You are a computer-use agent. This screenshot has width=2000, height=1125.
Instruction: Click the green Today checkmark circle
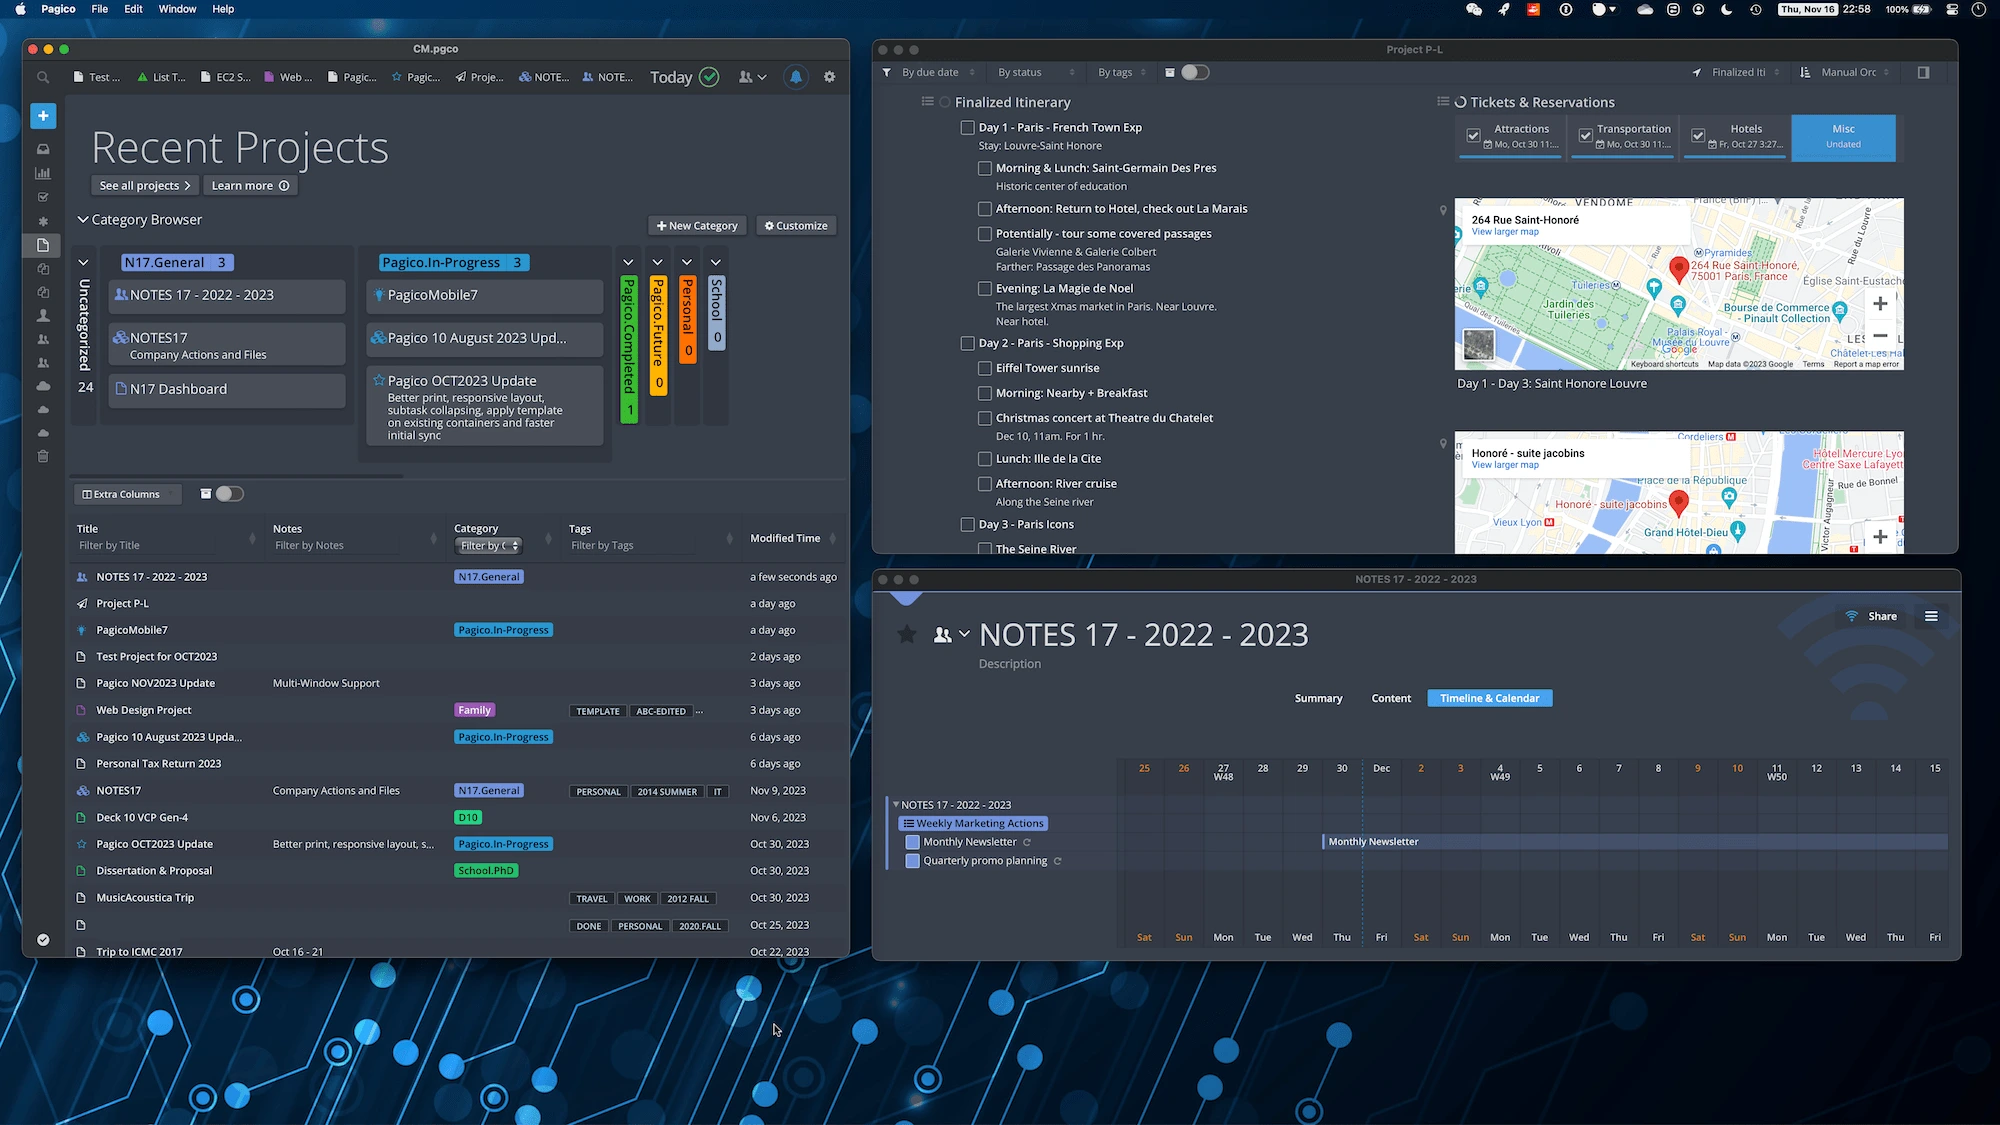[x=709, y=77]
